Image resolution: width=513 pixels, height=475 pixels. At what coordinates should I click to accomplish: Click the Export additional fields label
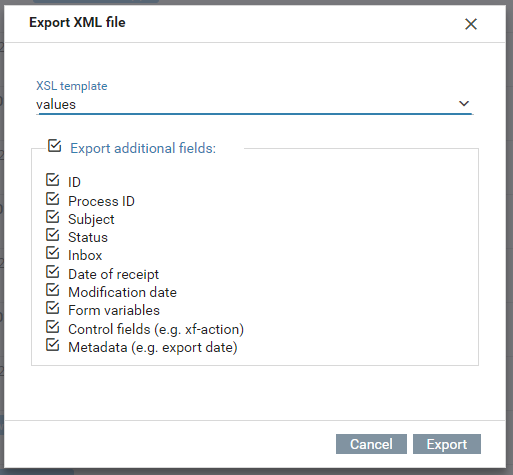(143, 148)
